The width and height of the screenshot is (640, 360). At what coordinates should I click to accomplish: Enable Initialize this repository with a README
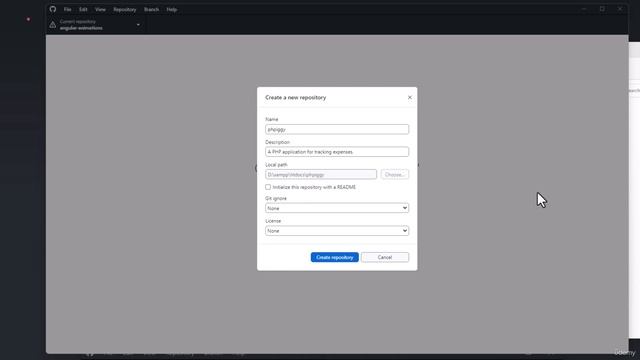268,187
